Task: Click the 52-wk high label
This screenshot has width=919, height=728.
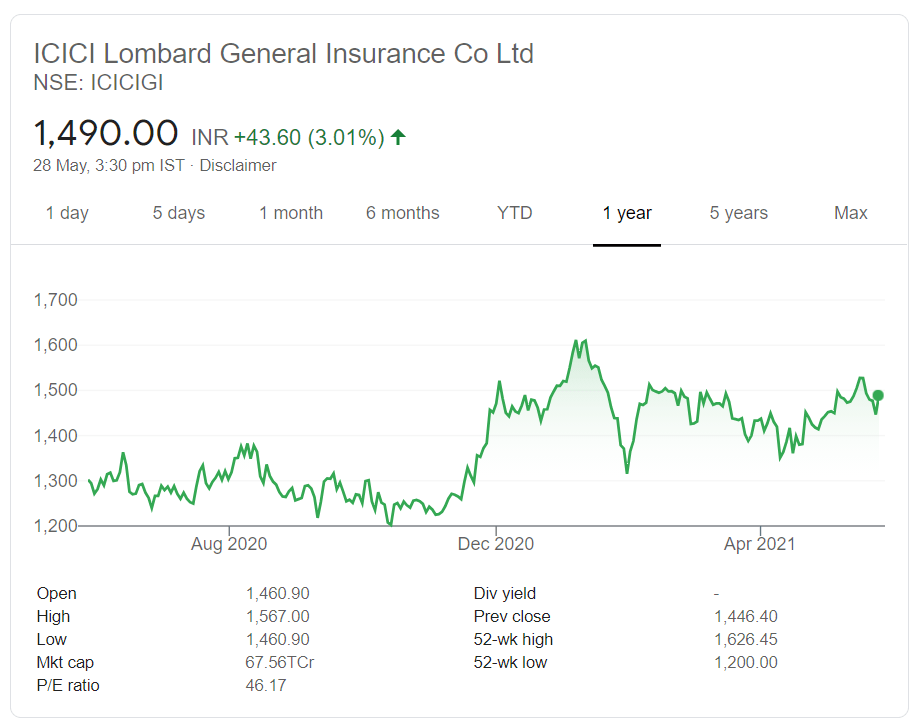Action: click(x=513, y=639)
